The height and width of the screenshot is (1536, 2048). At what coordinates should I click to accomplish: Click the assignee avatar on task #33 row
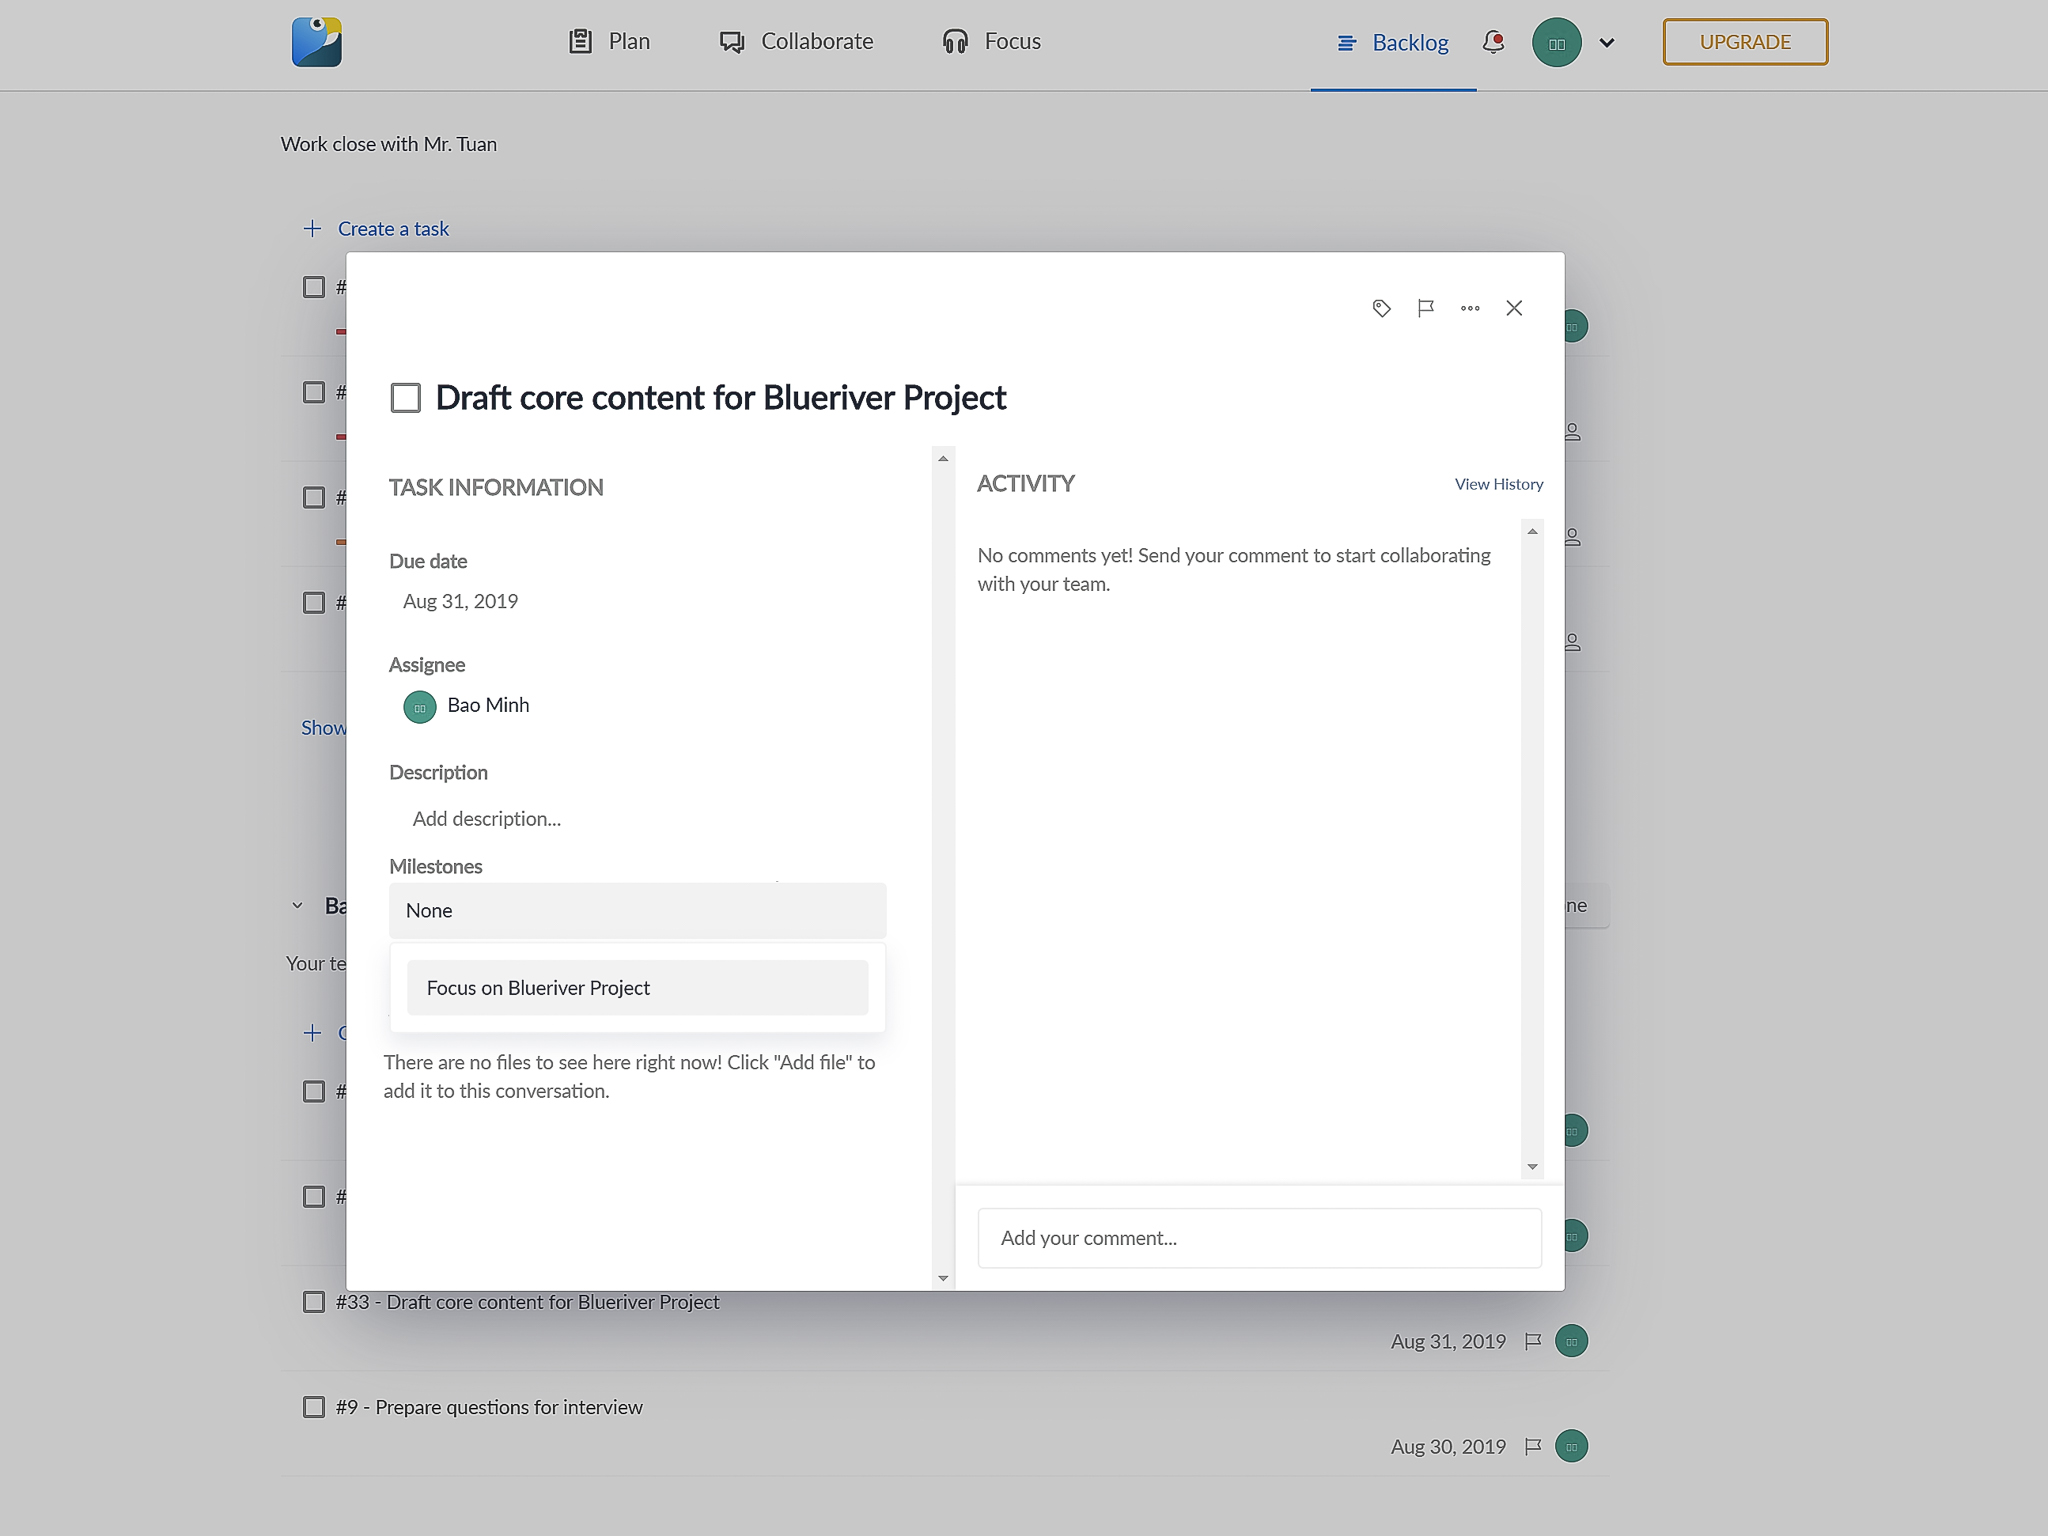pyautogui.click(x=1572, y=1341)
